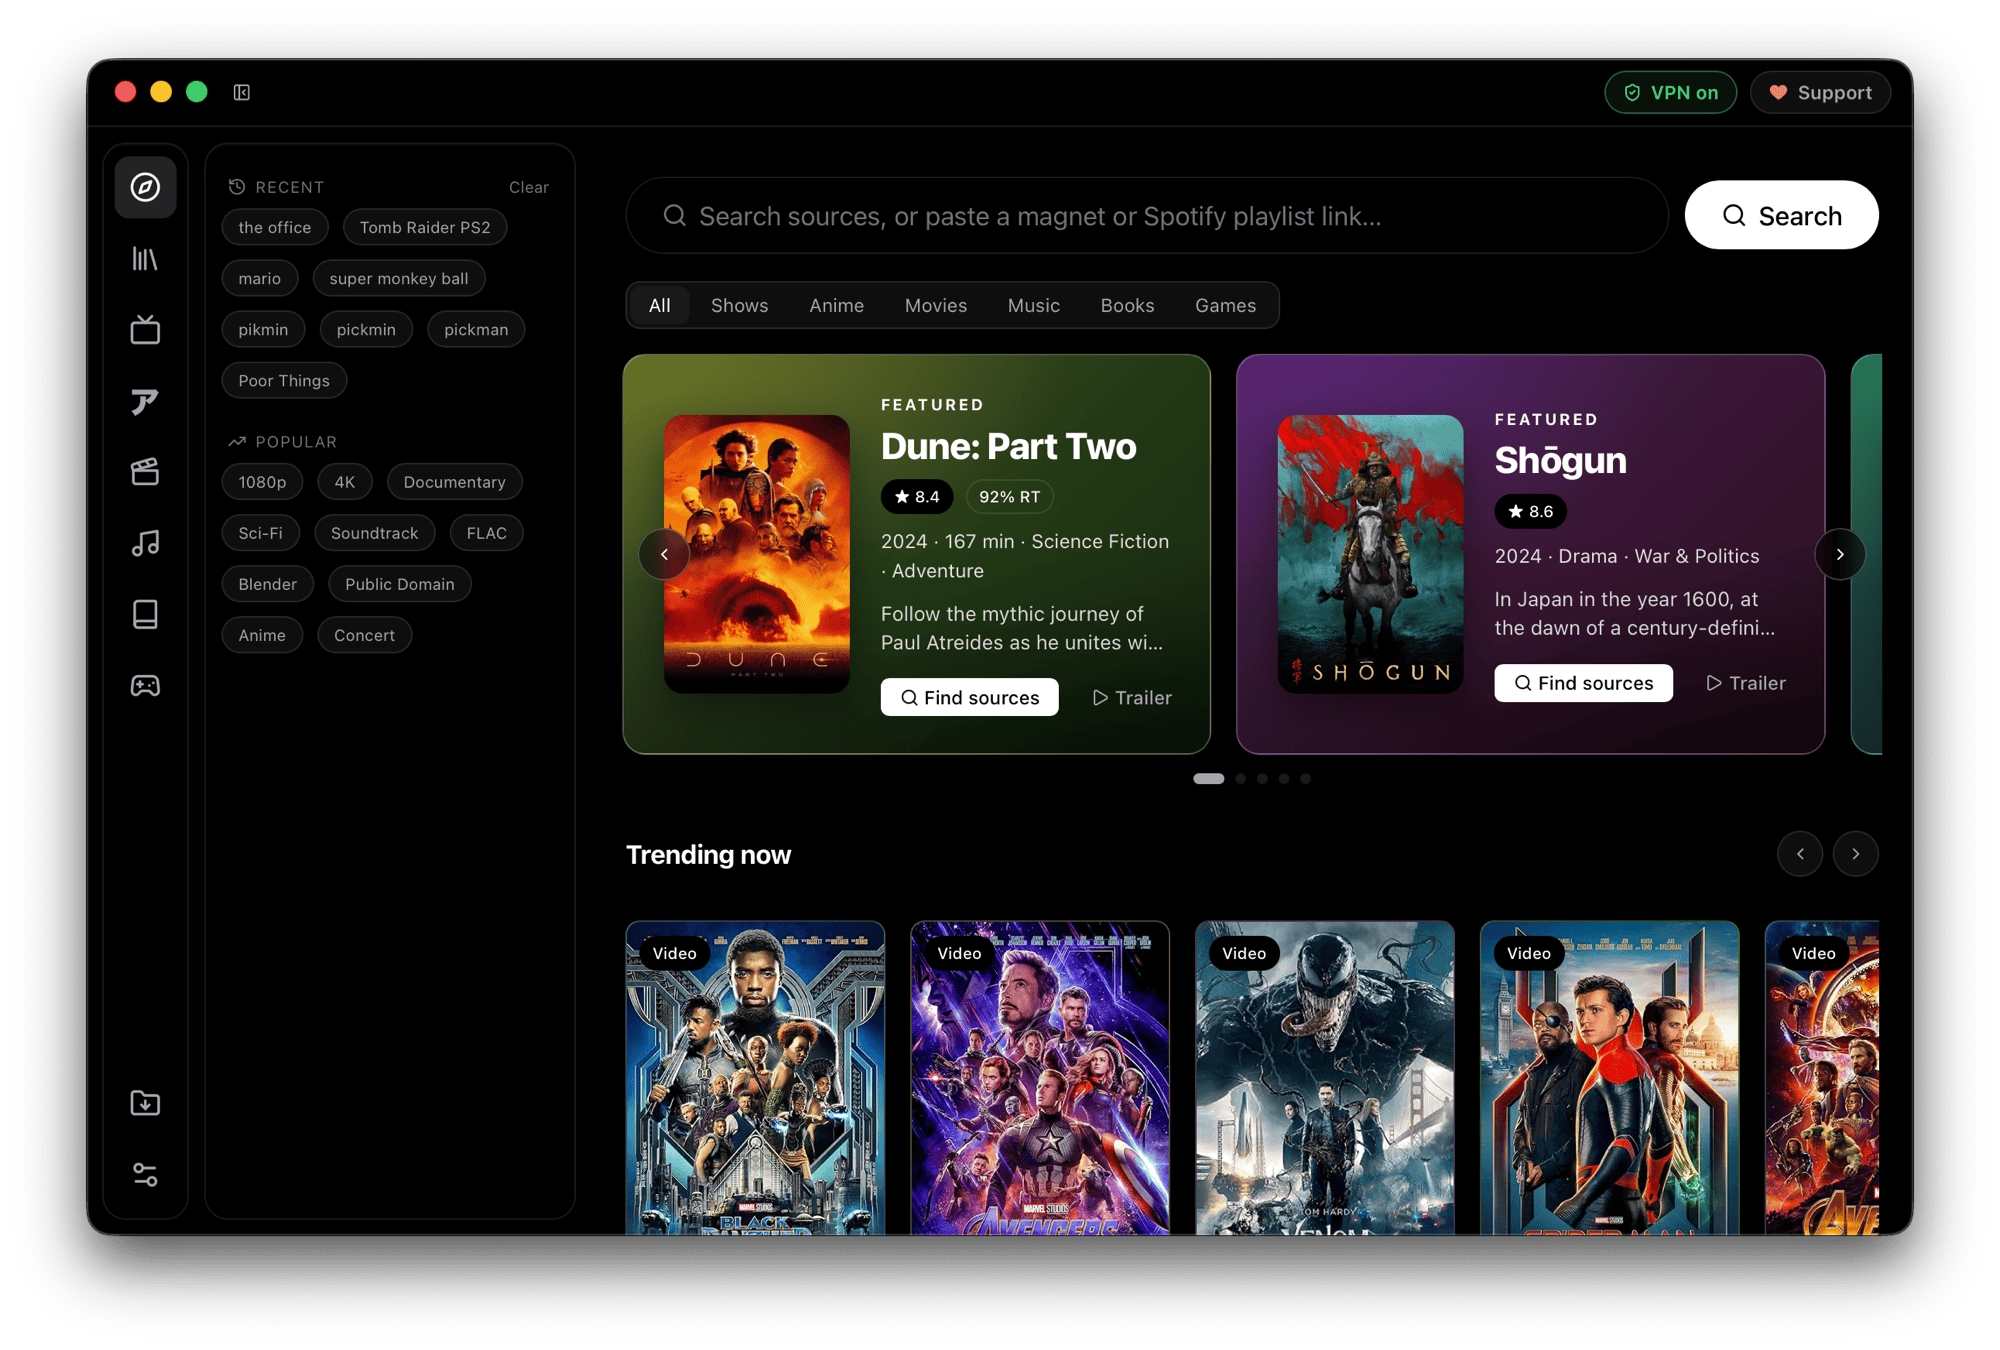Select the Books filter tab

point(1127,305)
